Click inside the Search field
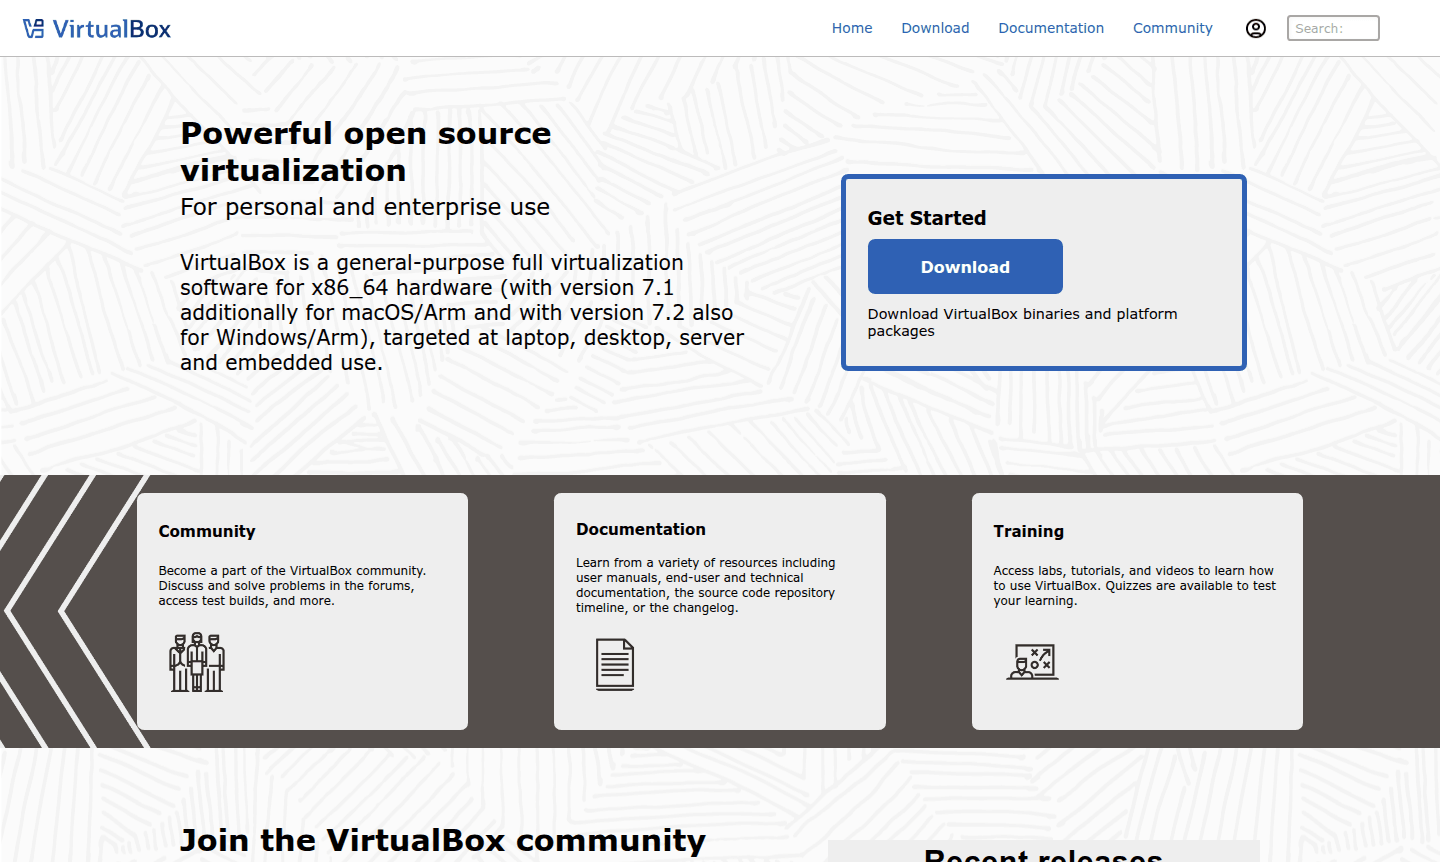 [x=1332, y=28]
